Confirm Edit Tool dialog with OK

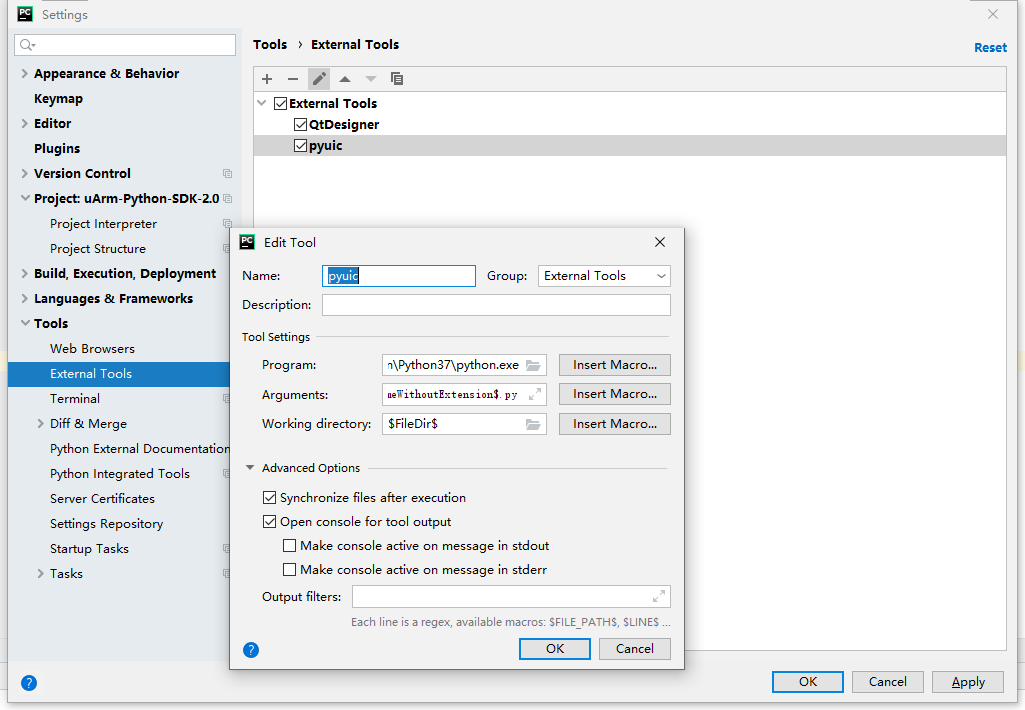(555, 649)
